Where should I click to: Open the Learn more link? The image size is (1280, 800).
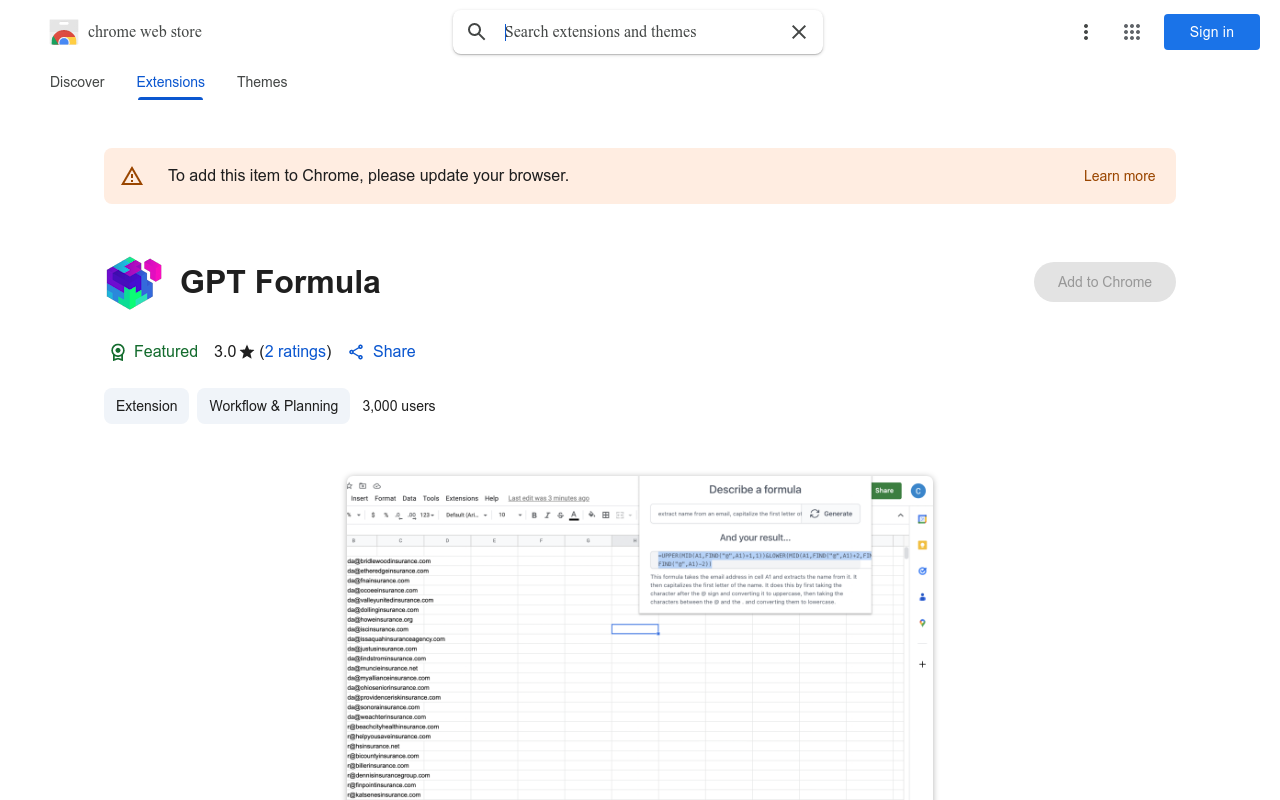(1119, 176)
